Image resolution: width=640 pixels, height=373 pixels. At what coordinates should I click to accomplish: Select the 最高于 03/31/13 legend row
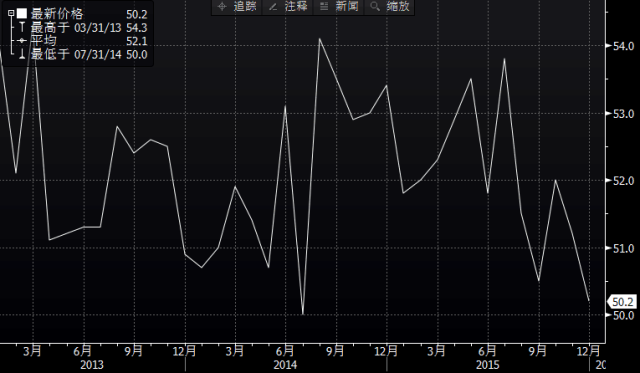(89, 28)
